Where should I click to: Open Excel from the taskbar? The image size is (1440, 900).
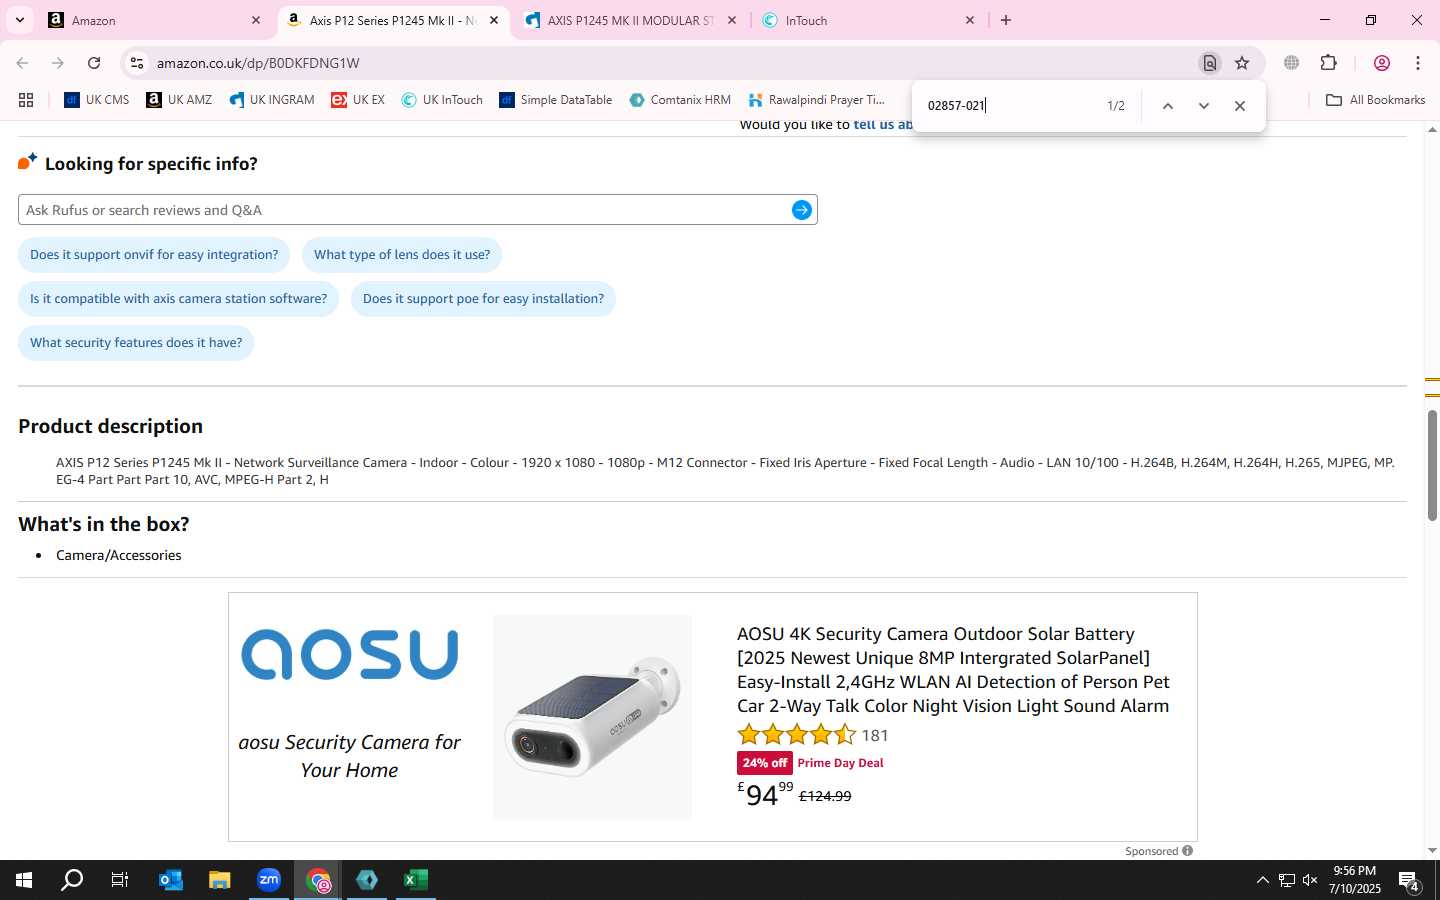tap(416, 880)
